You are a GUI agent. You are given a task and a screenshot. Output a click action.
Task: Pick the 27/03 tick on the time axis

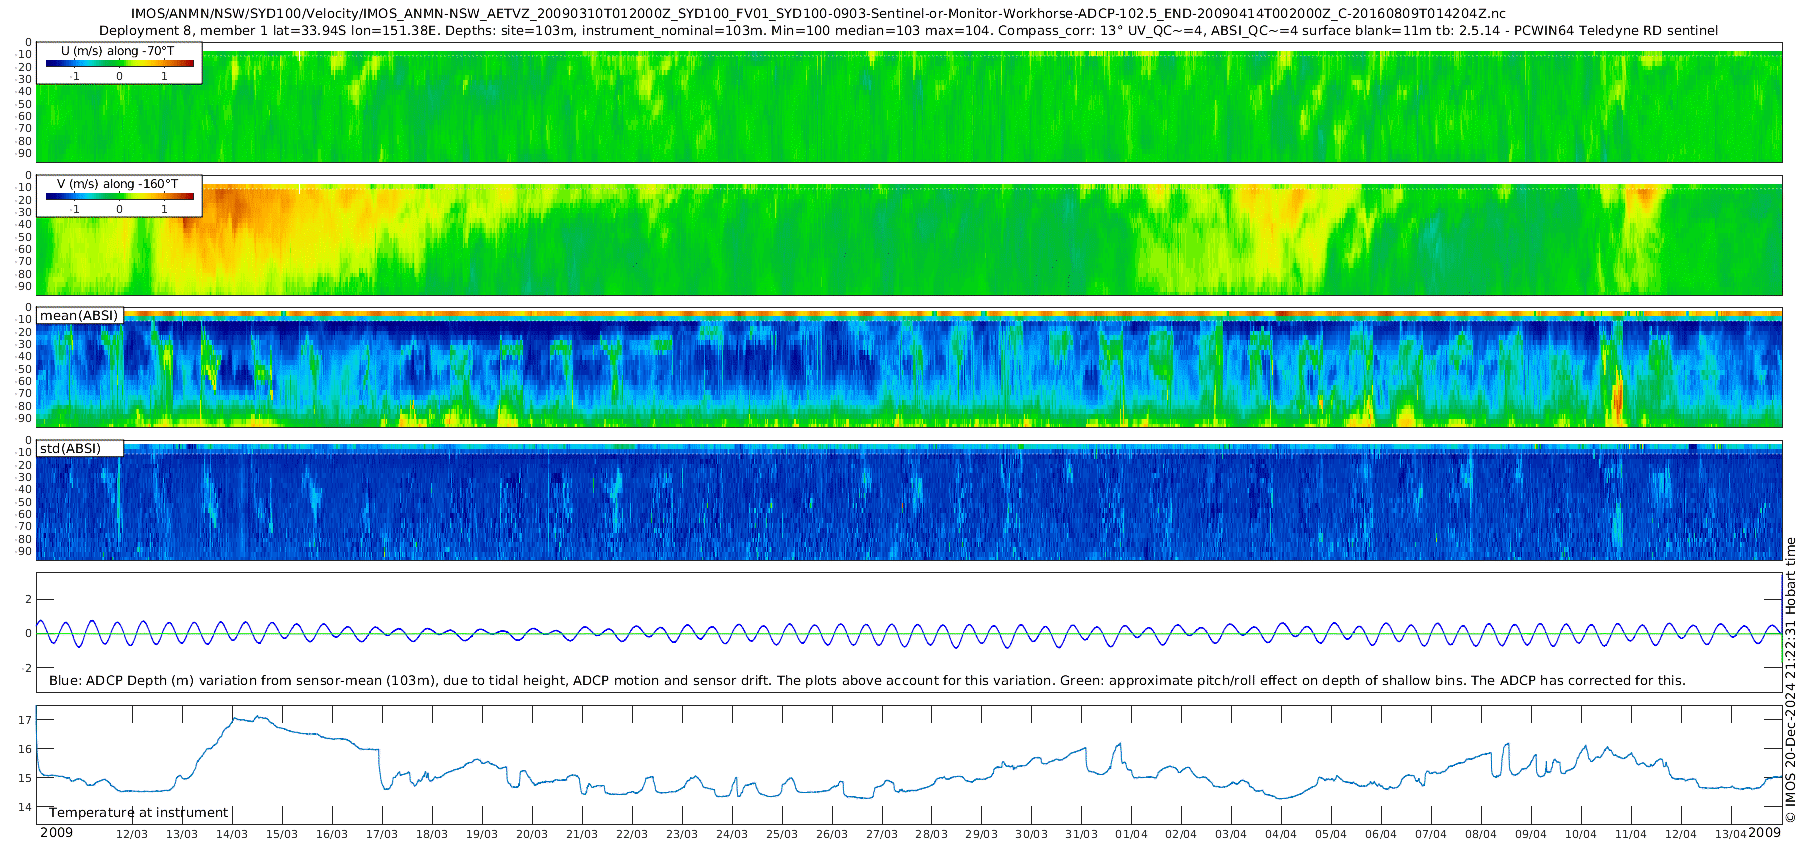(881, 834)
